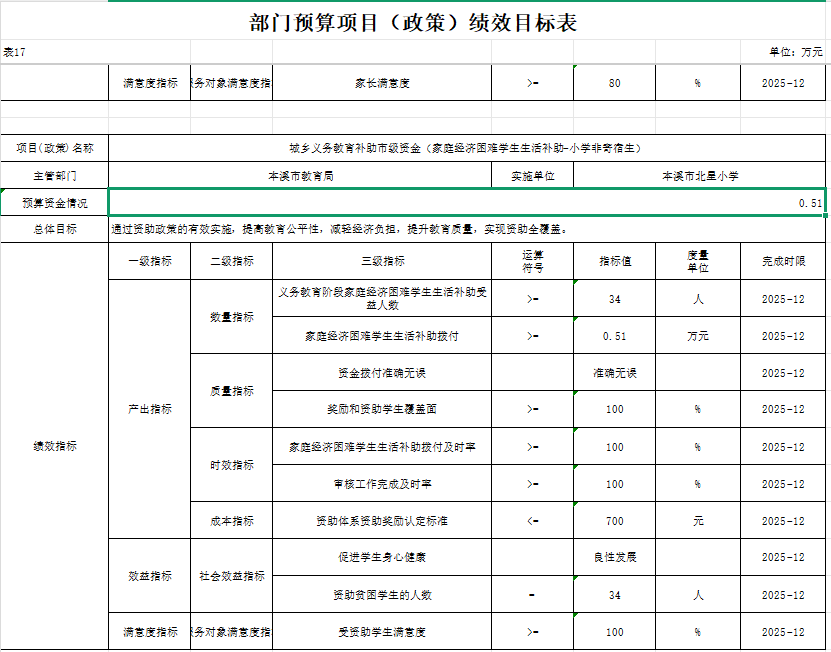Select value 34 in 资助贫困学生的人数 row
This screenshot has width=831, height=652.
pos(614,595)
